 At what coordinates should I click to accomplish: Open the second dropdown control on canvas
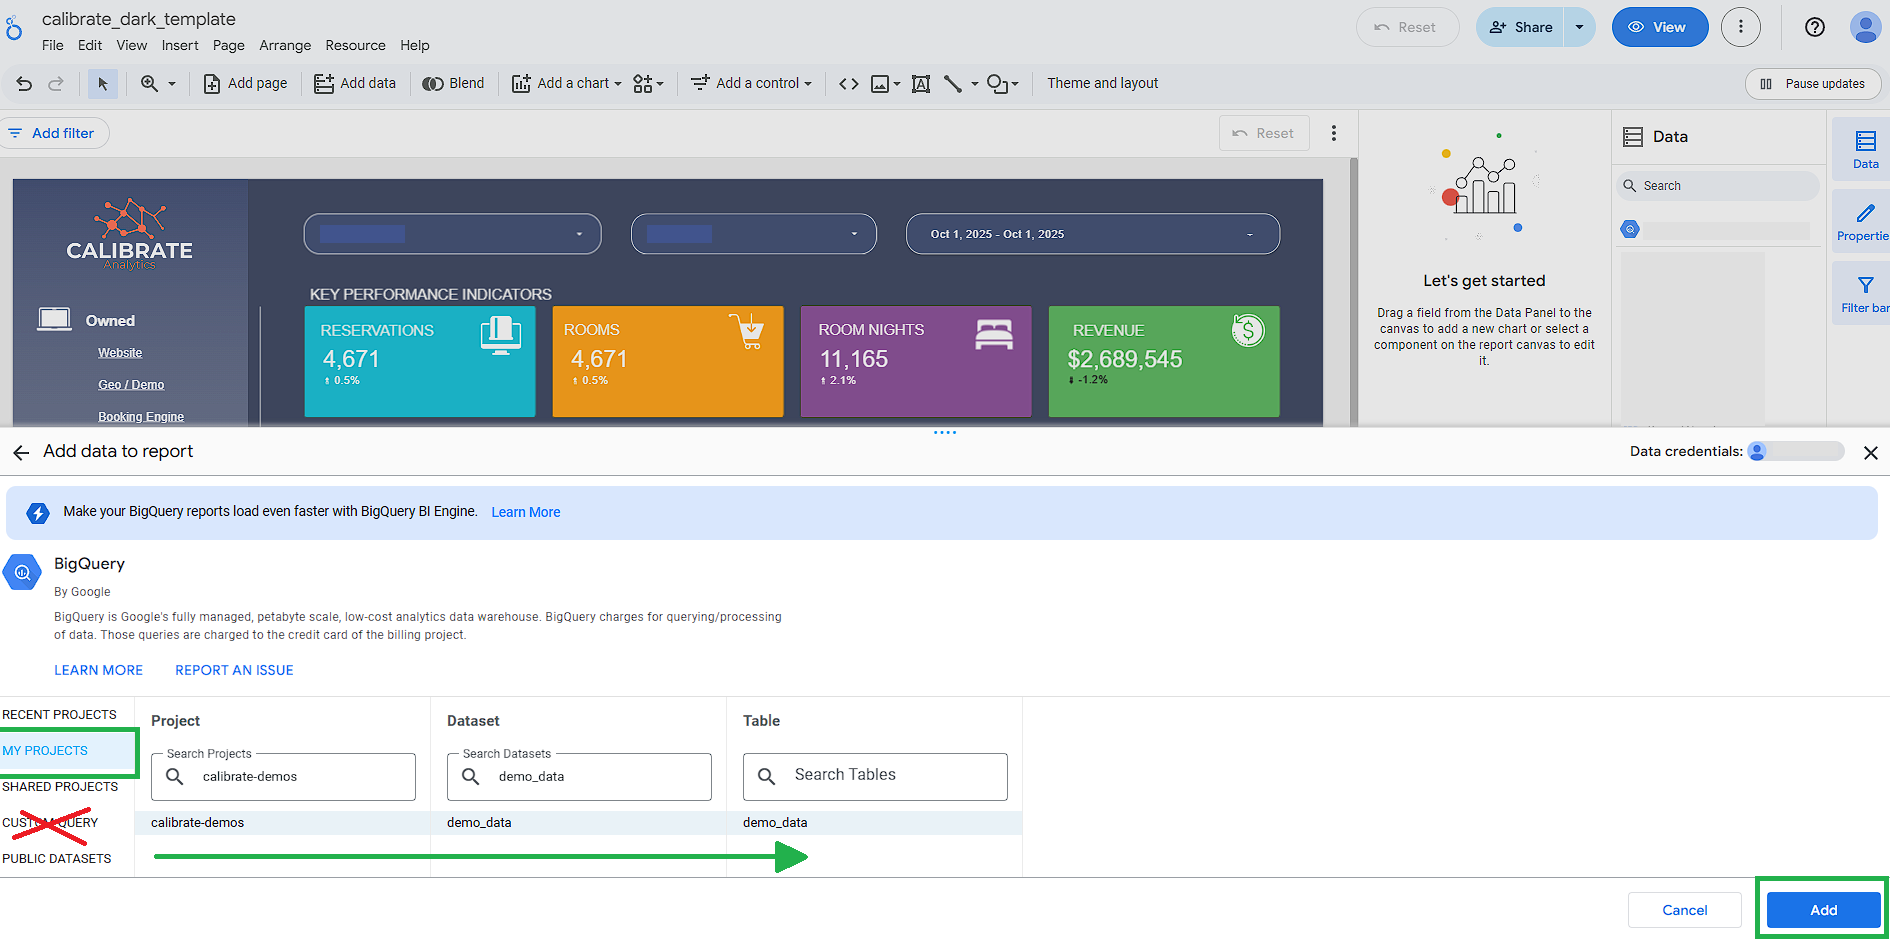click(x=754, y=234)
